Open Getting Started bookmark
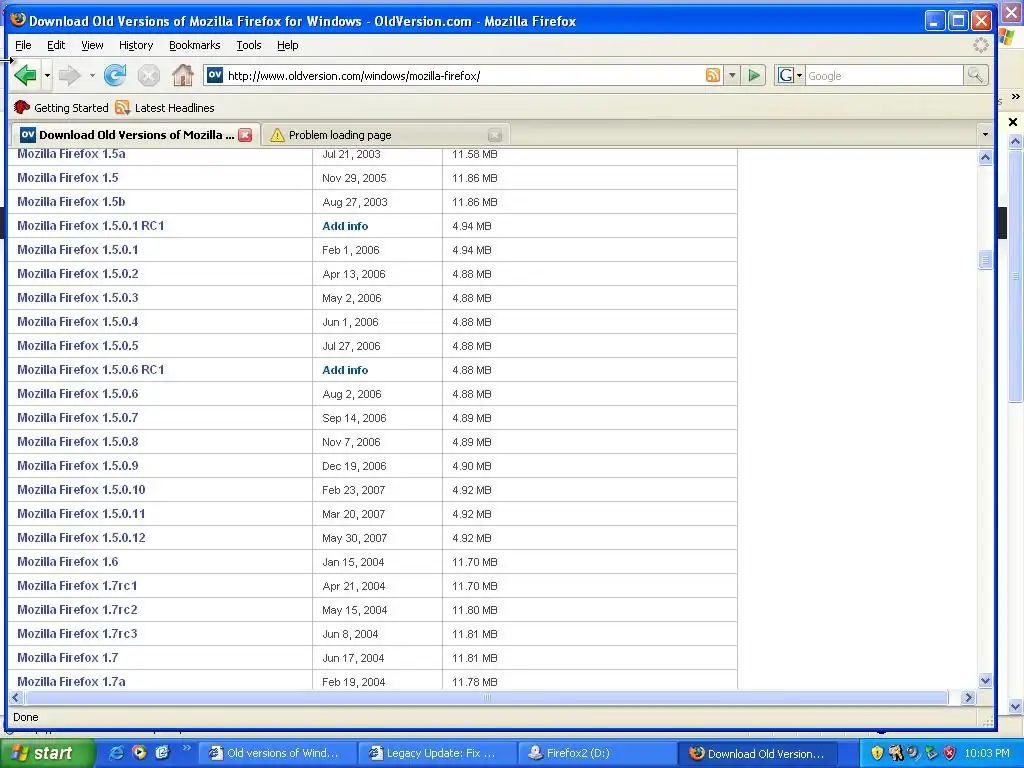 click(61, 108)
